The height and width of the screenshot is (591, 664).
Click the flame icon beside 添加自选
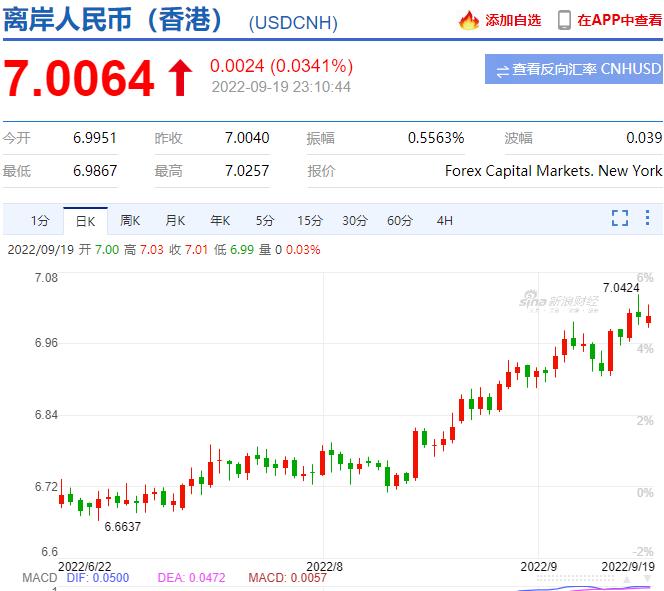click(468, 20)
